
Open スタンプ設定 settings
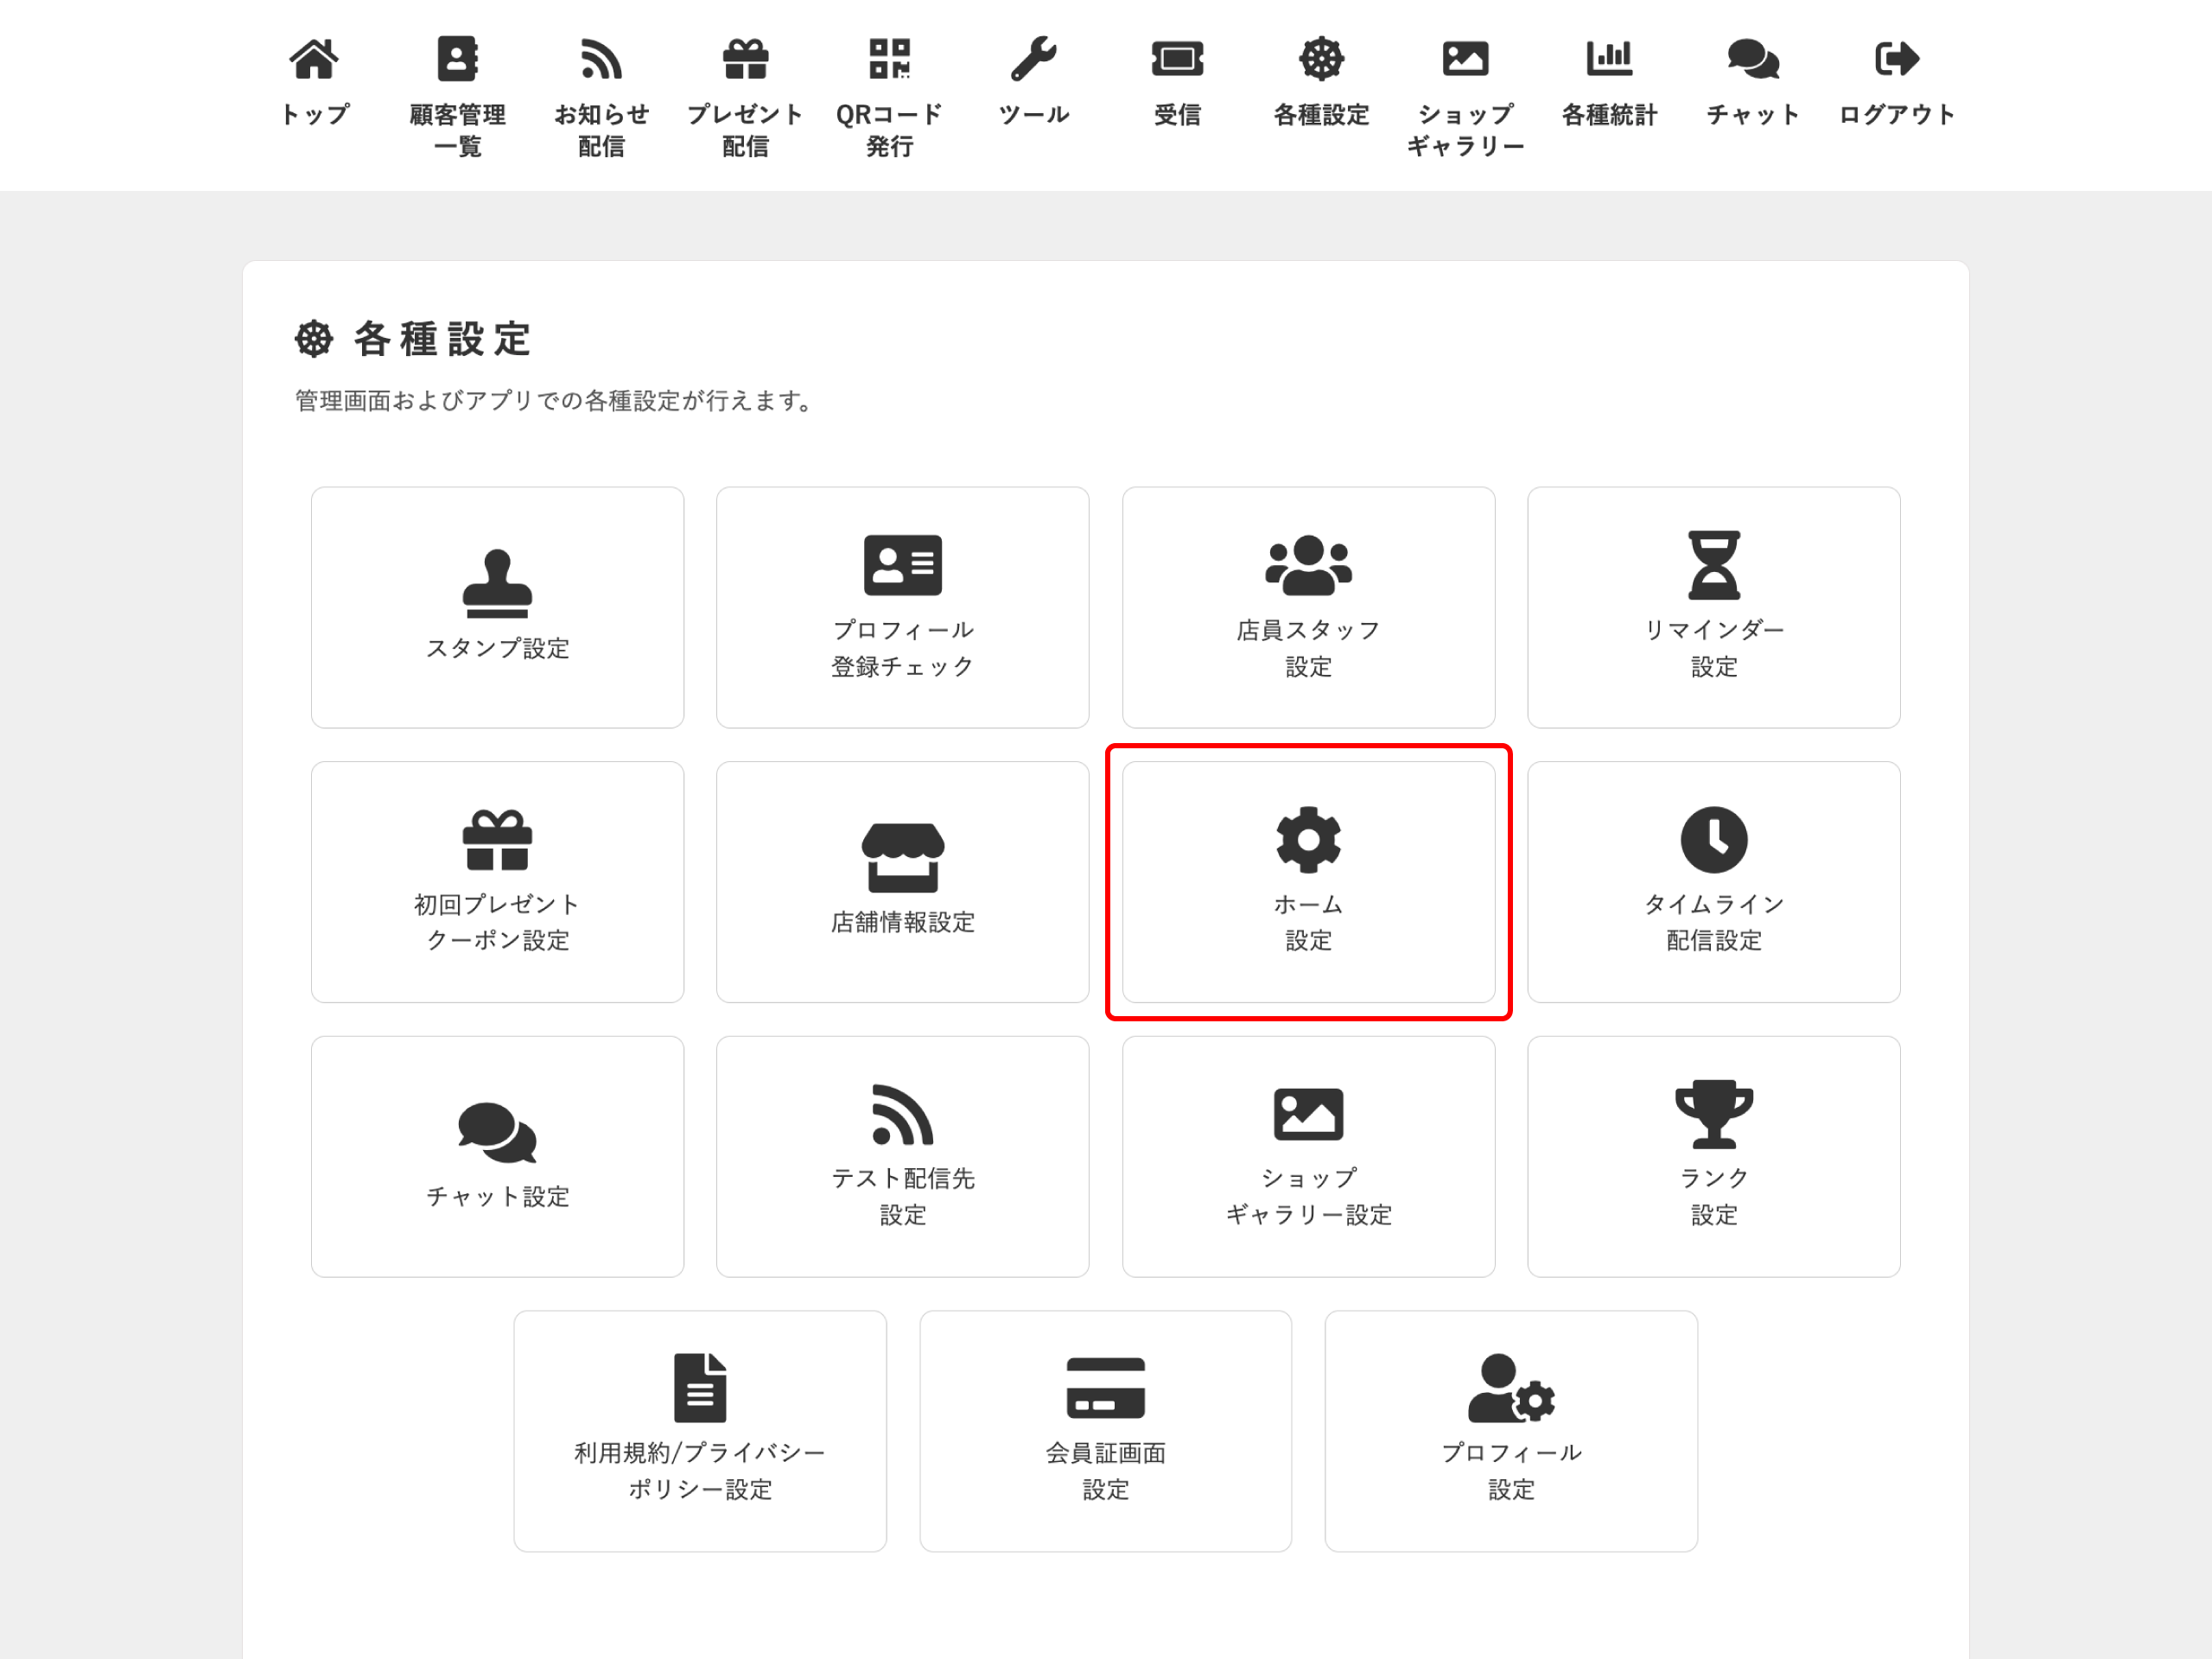(497, 607)
